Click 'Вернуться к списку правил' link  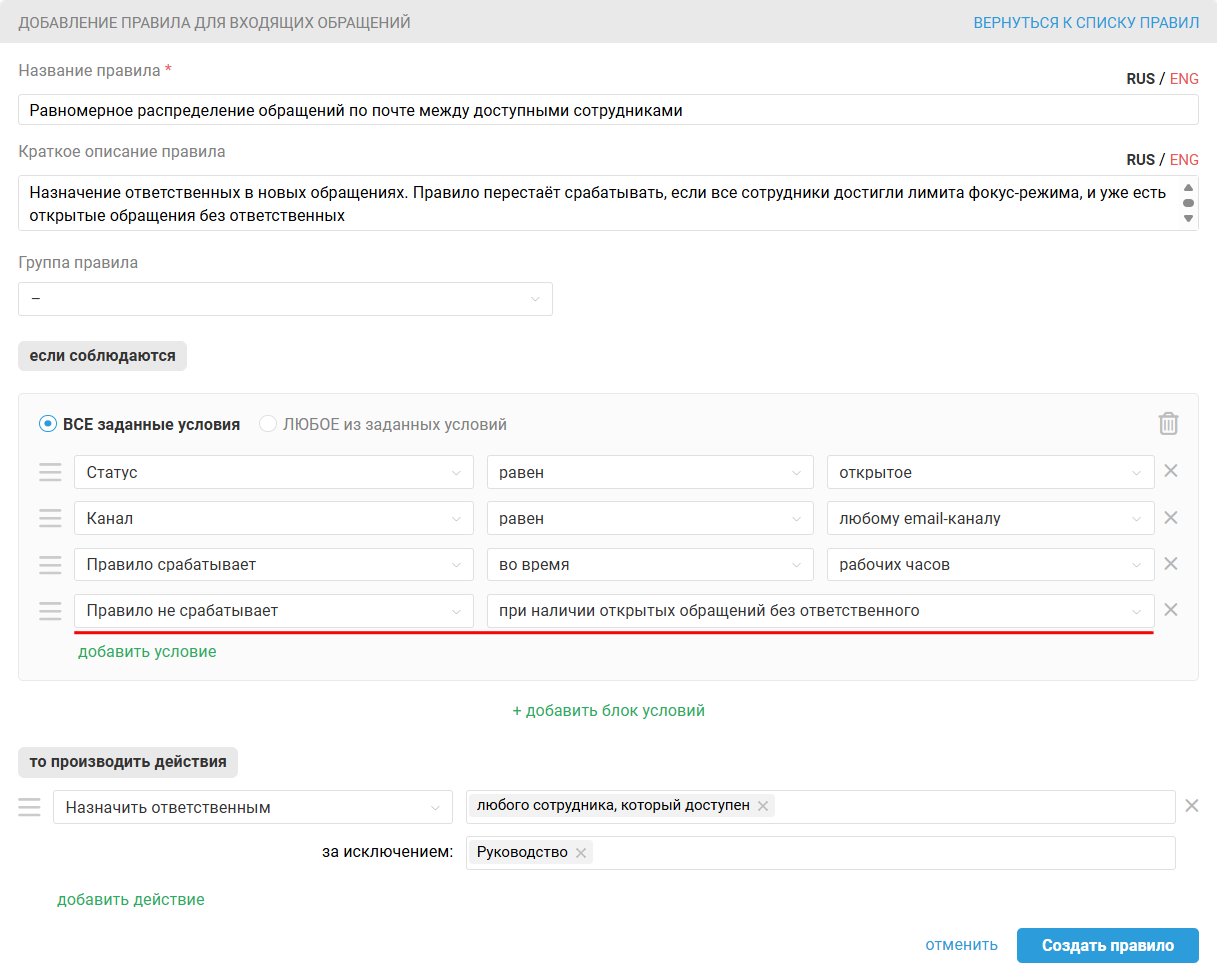[x=1086, y=22]
